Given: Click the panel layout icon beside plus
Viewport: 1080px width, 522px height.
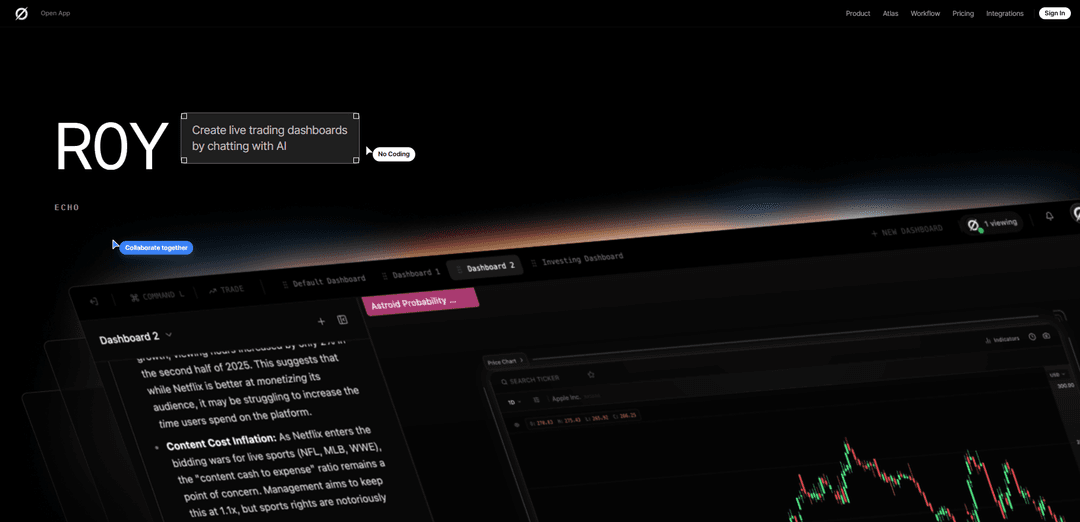Looking at the screenshot, I should (342, 320).
